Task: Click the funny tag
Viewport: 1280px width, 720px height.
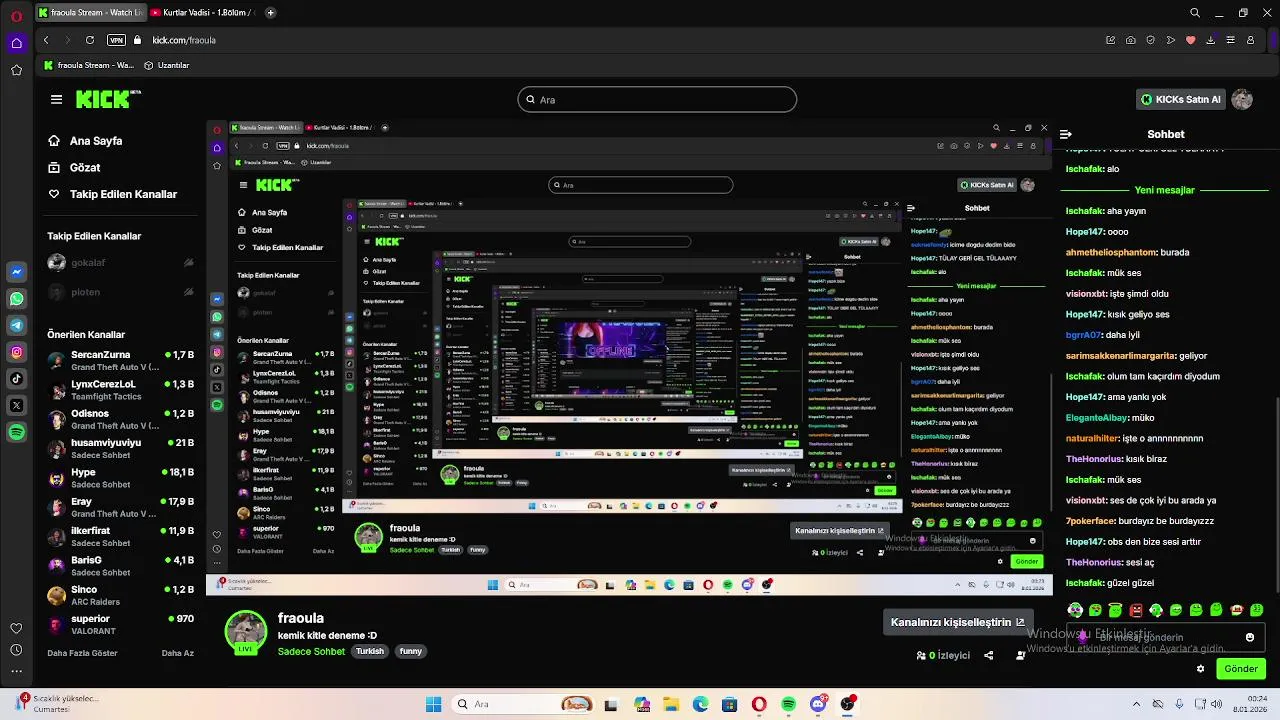Action: 411,651
